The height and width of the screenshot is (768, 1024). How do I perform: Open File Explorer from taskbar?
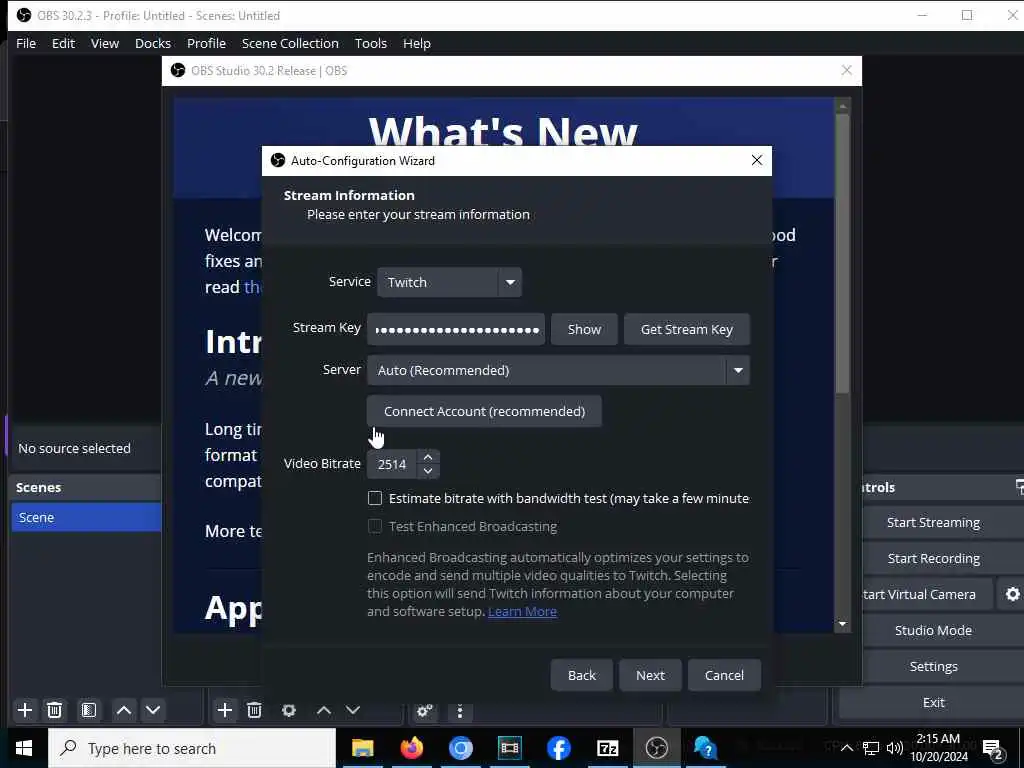(362, 748)
